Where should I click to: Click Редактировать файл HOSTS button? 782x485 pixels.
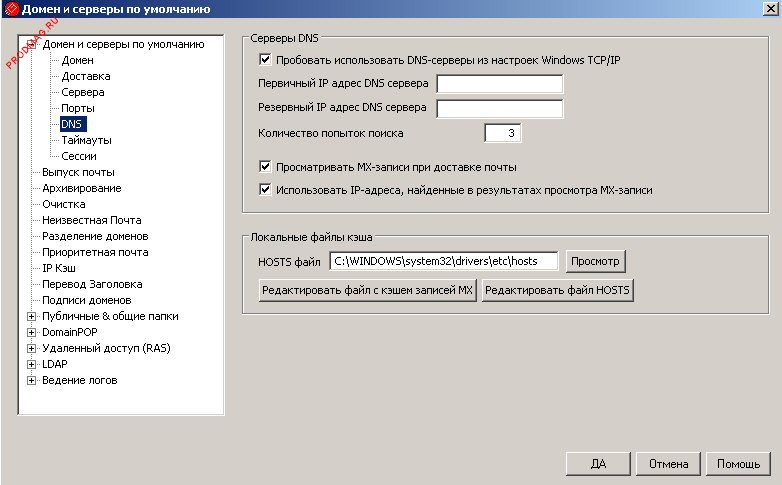(x=557, y=291)
